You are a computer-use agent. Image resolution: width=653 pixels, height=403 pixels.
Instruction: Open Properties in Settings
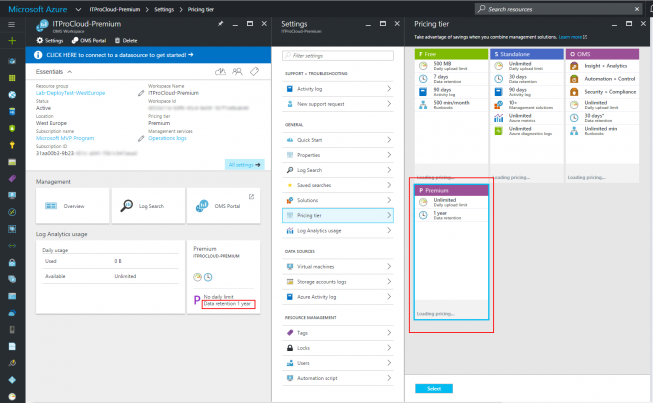(338, 155)
